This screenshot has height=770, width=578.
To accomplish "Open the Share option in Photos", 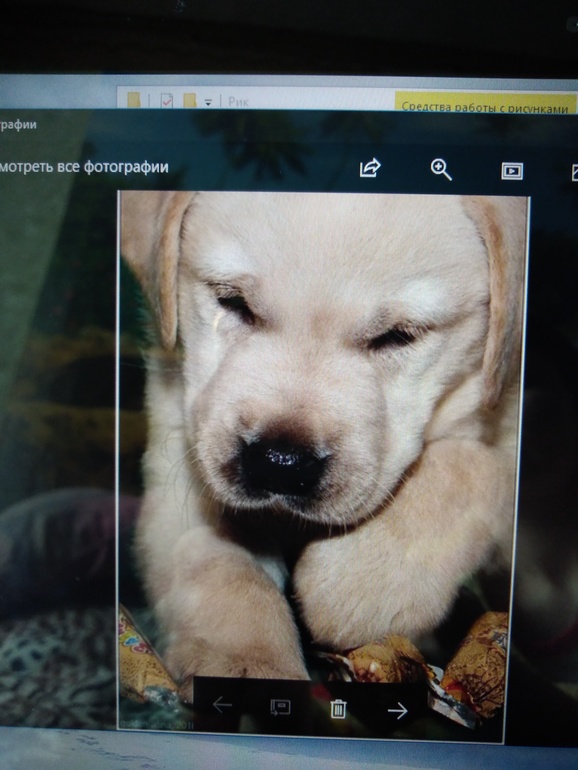I will (x=370, y=168).
